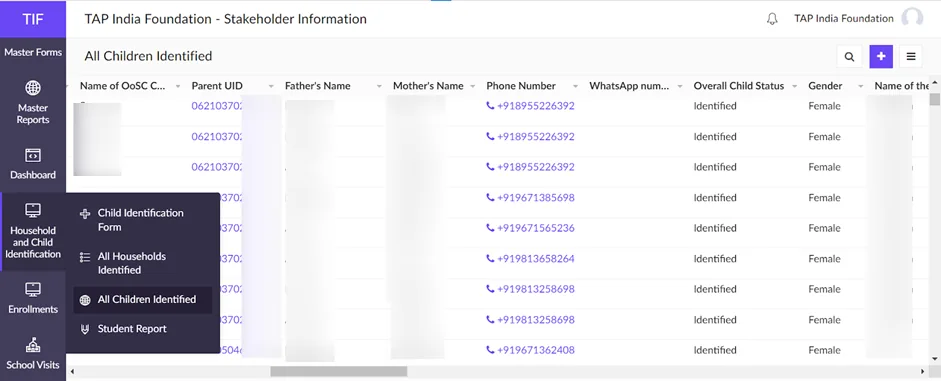Open the user profile avatar
The image size is (941, 381).
click(912, 19)
